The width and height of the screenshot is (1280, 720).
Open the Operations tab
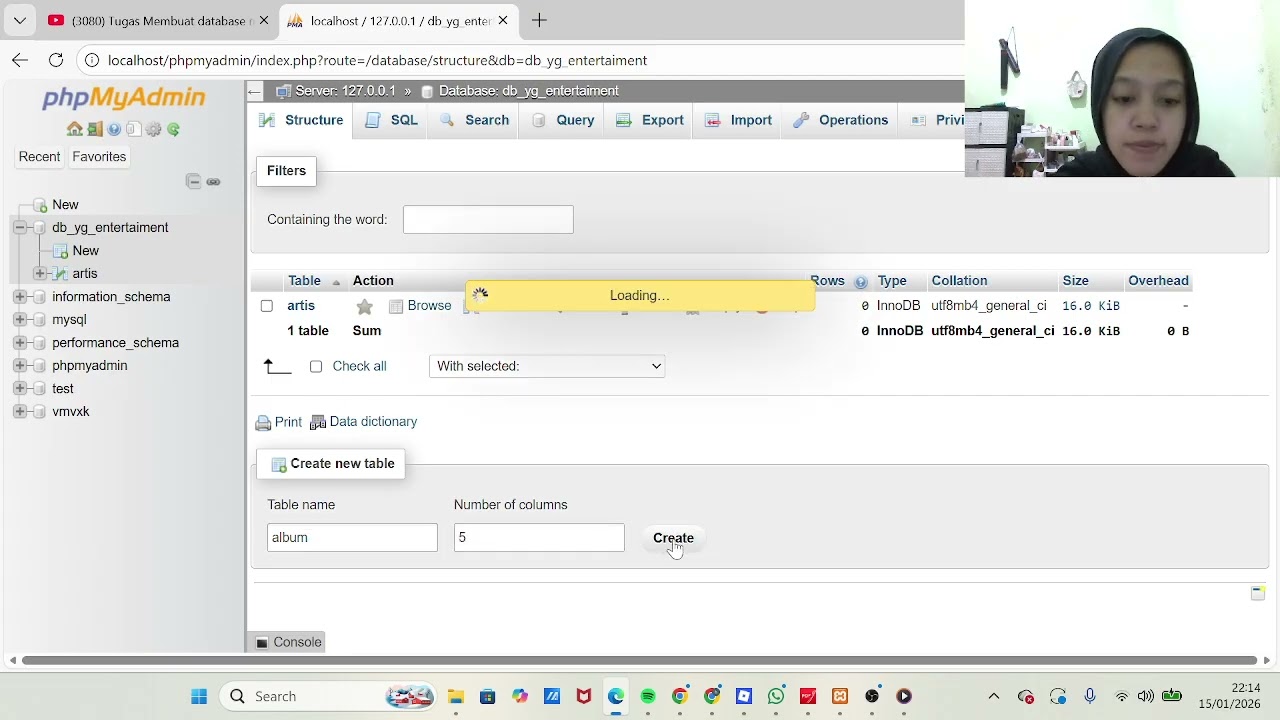tap(841, 120)
